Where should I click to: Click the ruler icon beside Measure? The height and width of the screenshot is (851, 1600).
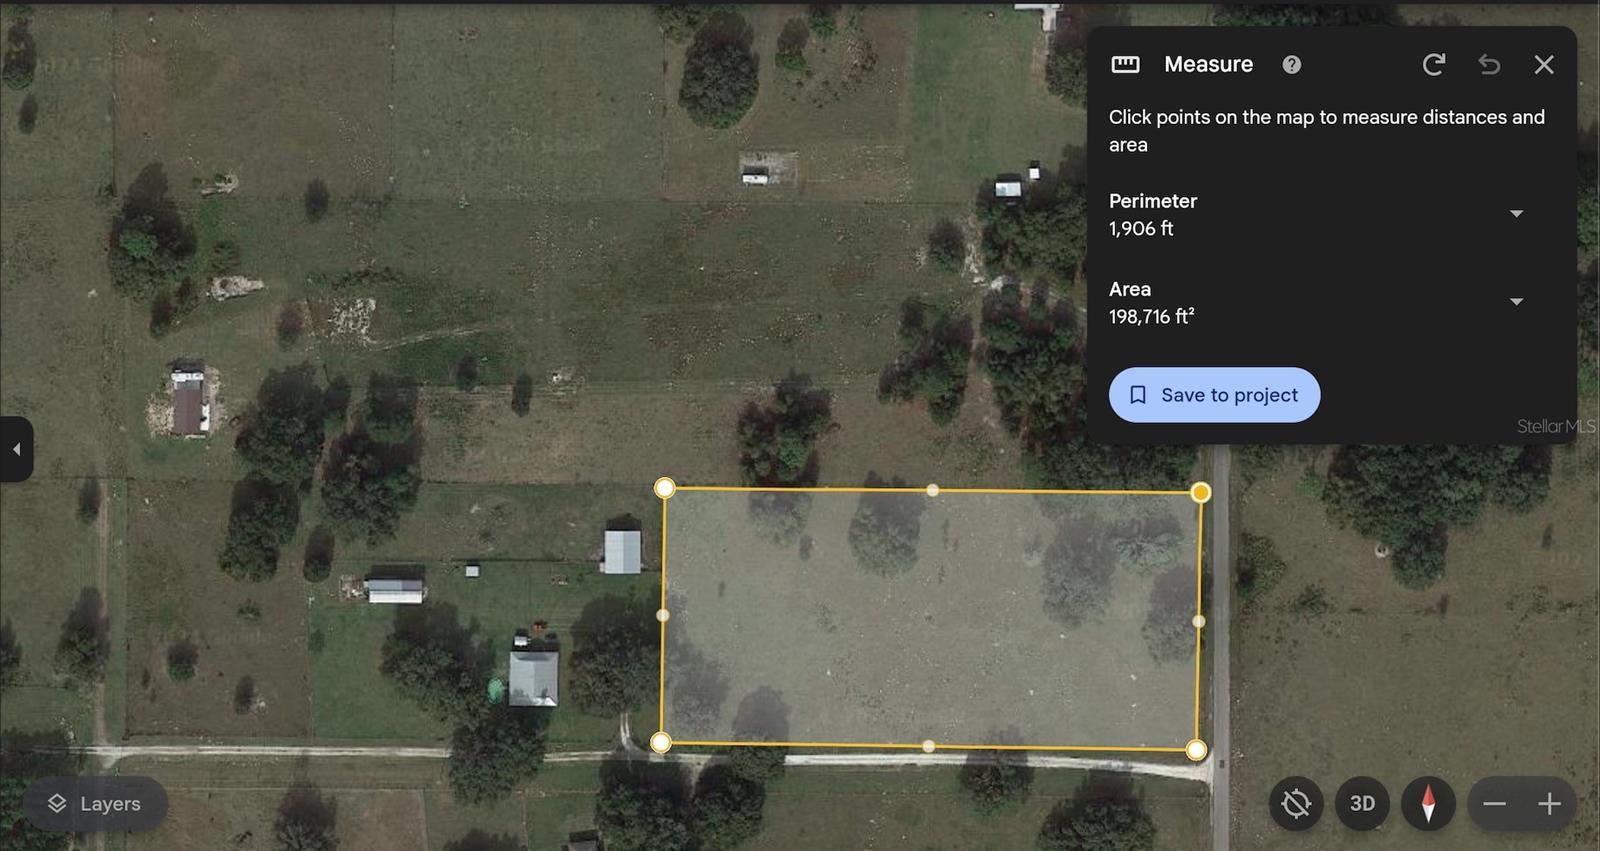(x=1125, y=64)
